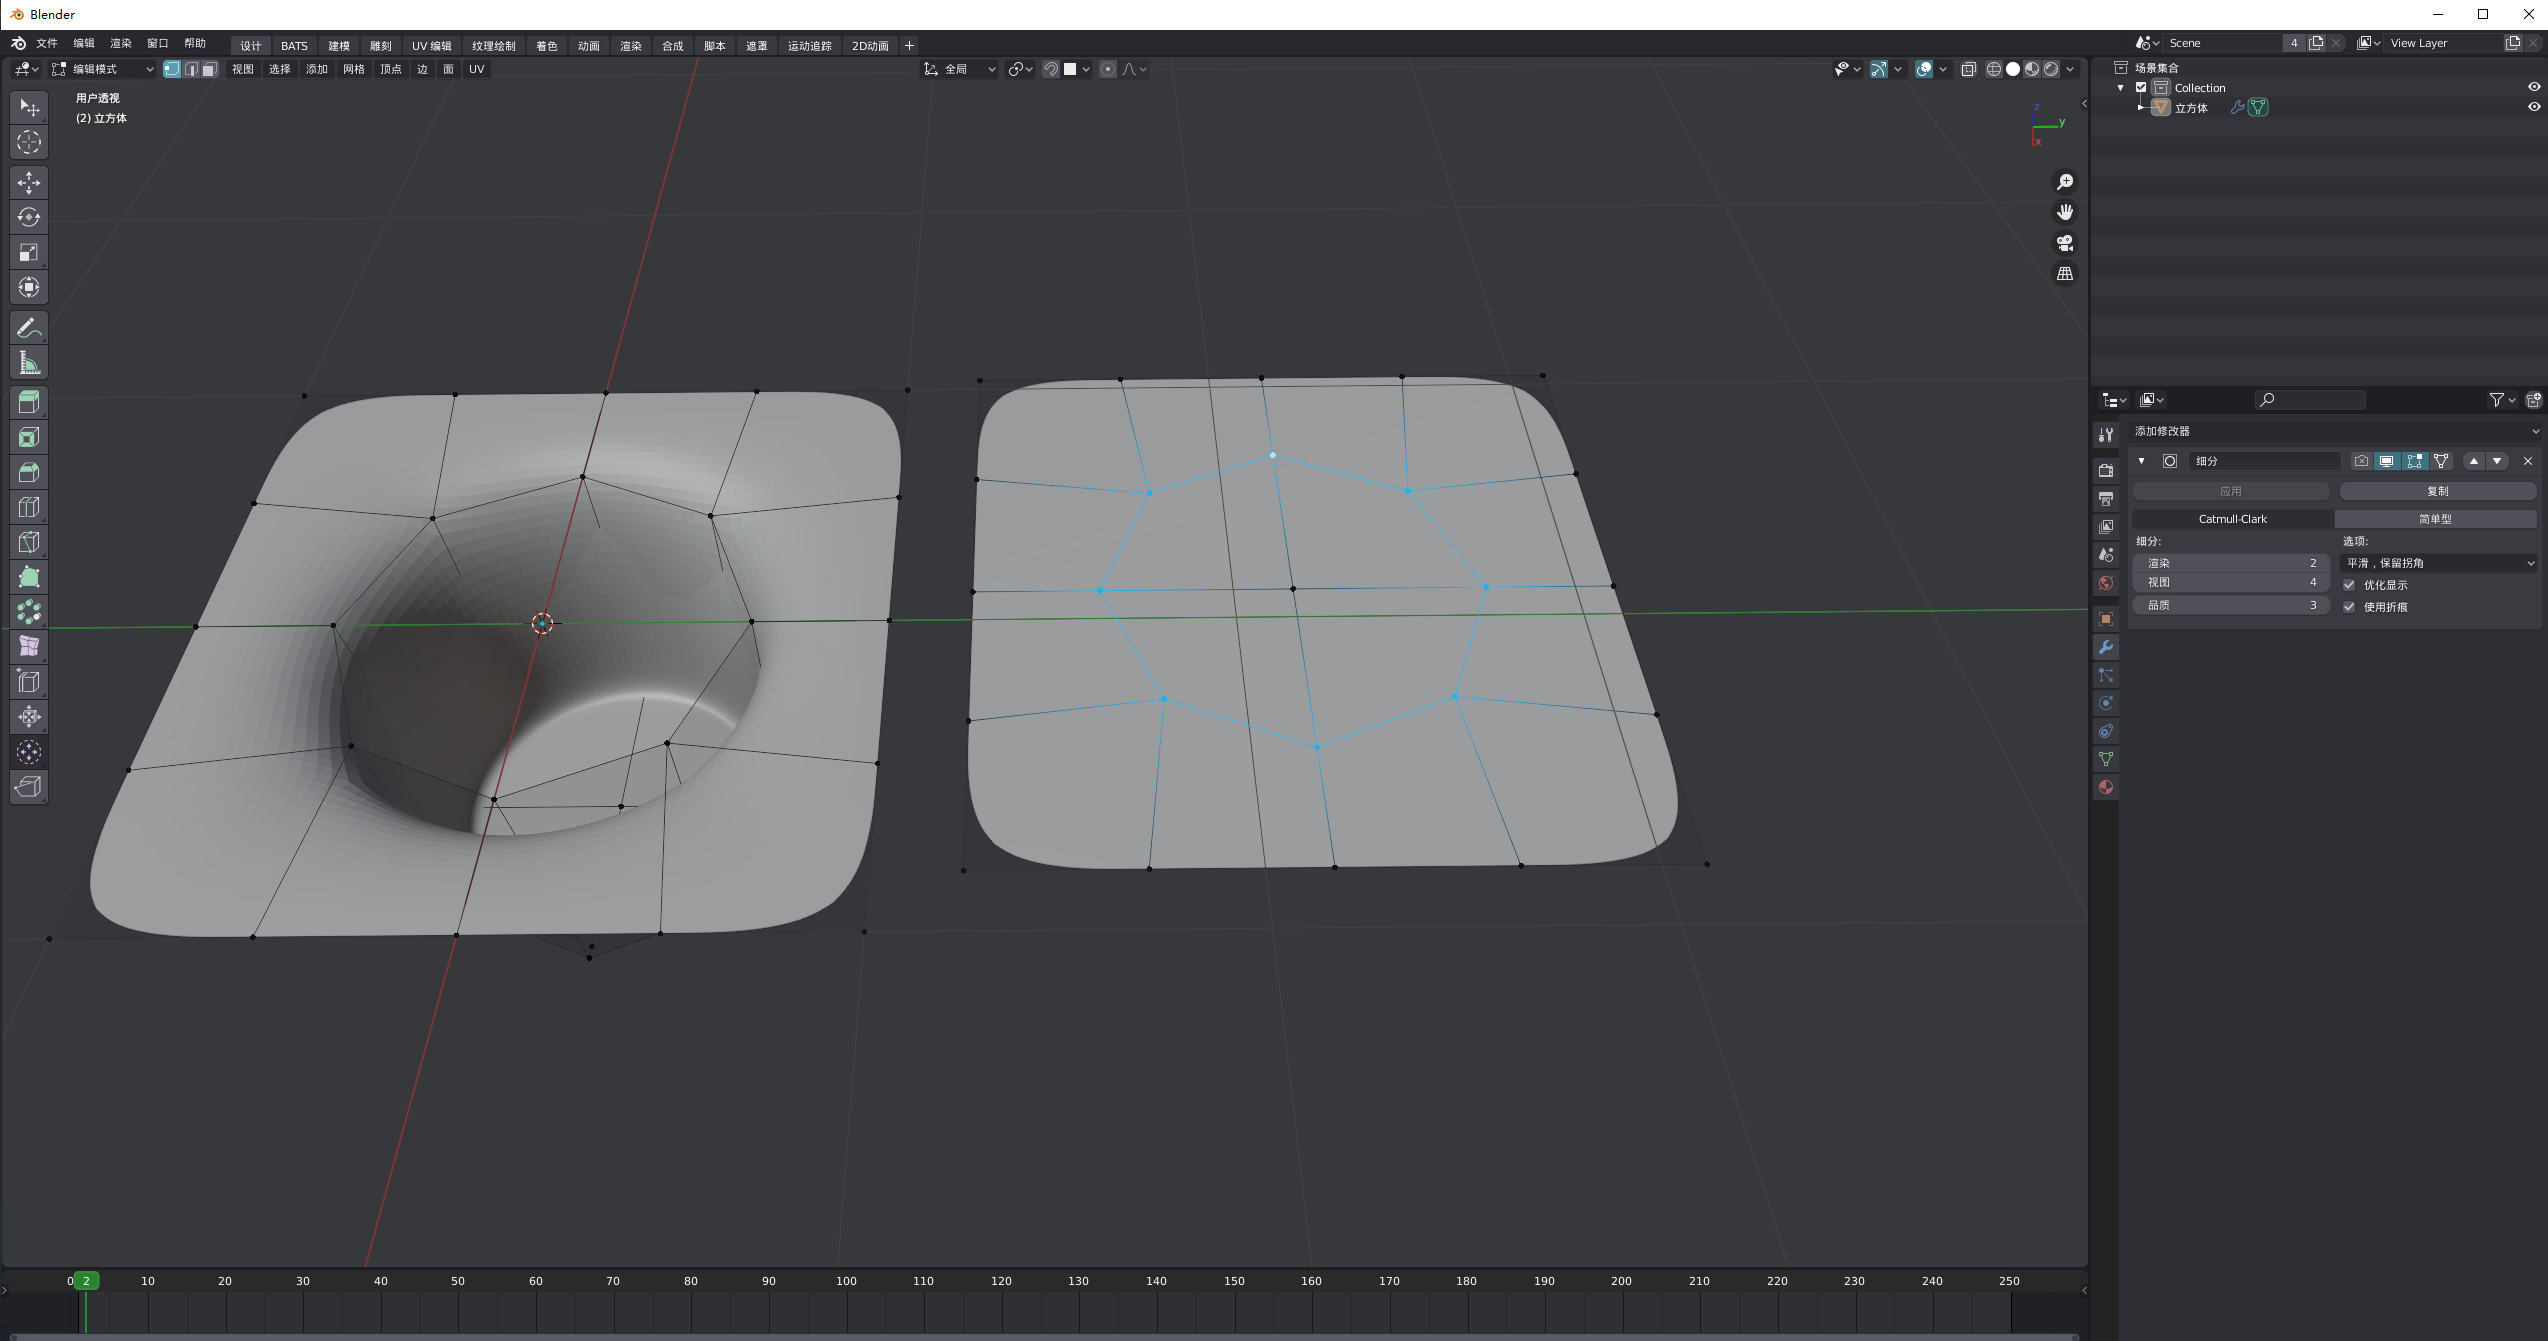Uncheck the 优化显示 checkbox
2548x1341 pixels.
[2350, 585]
